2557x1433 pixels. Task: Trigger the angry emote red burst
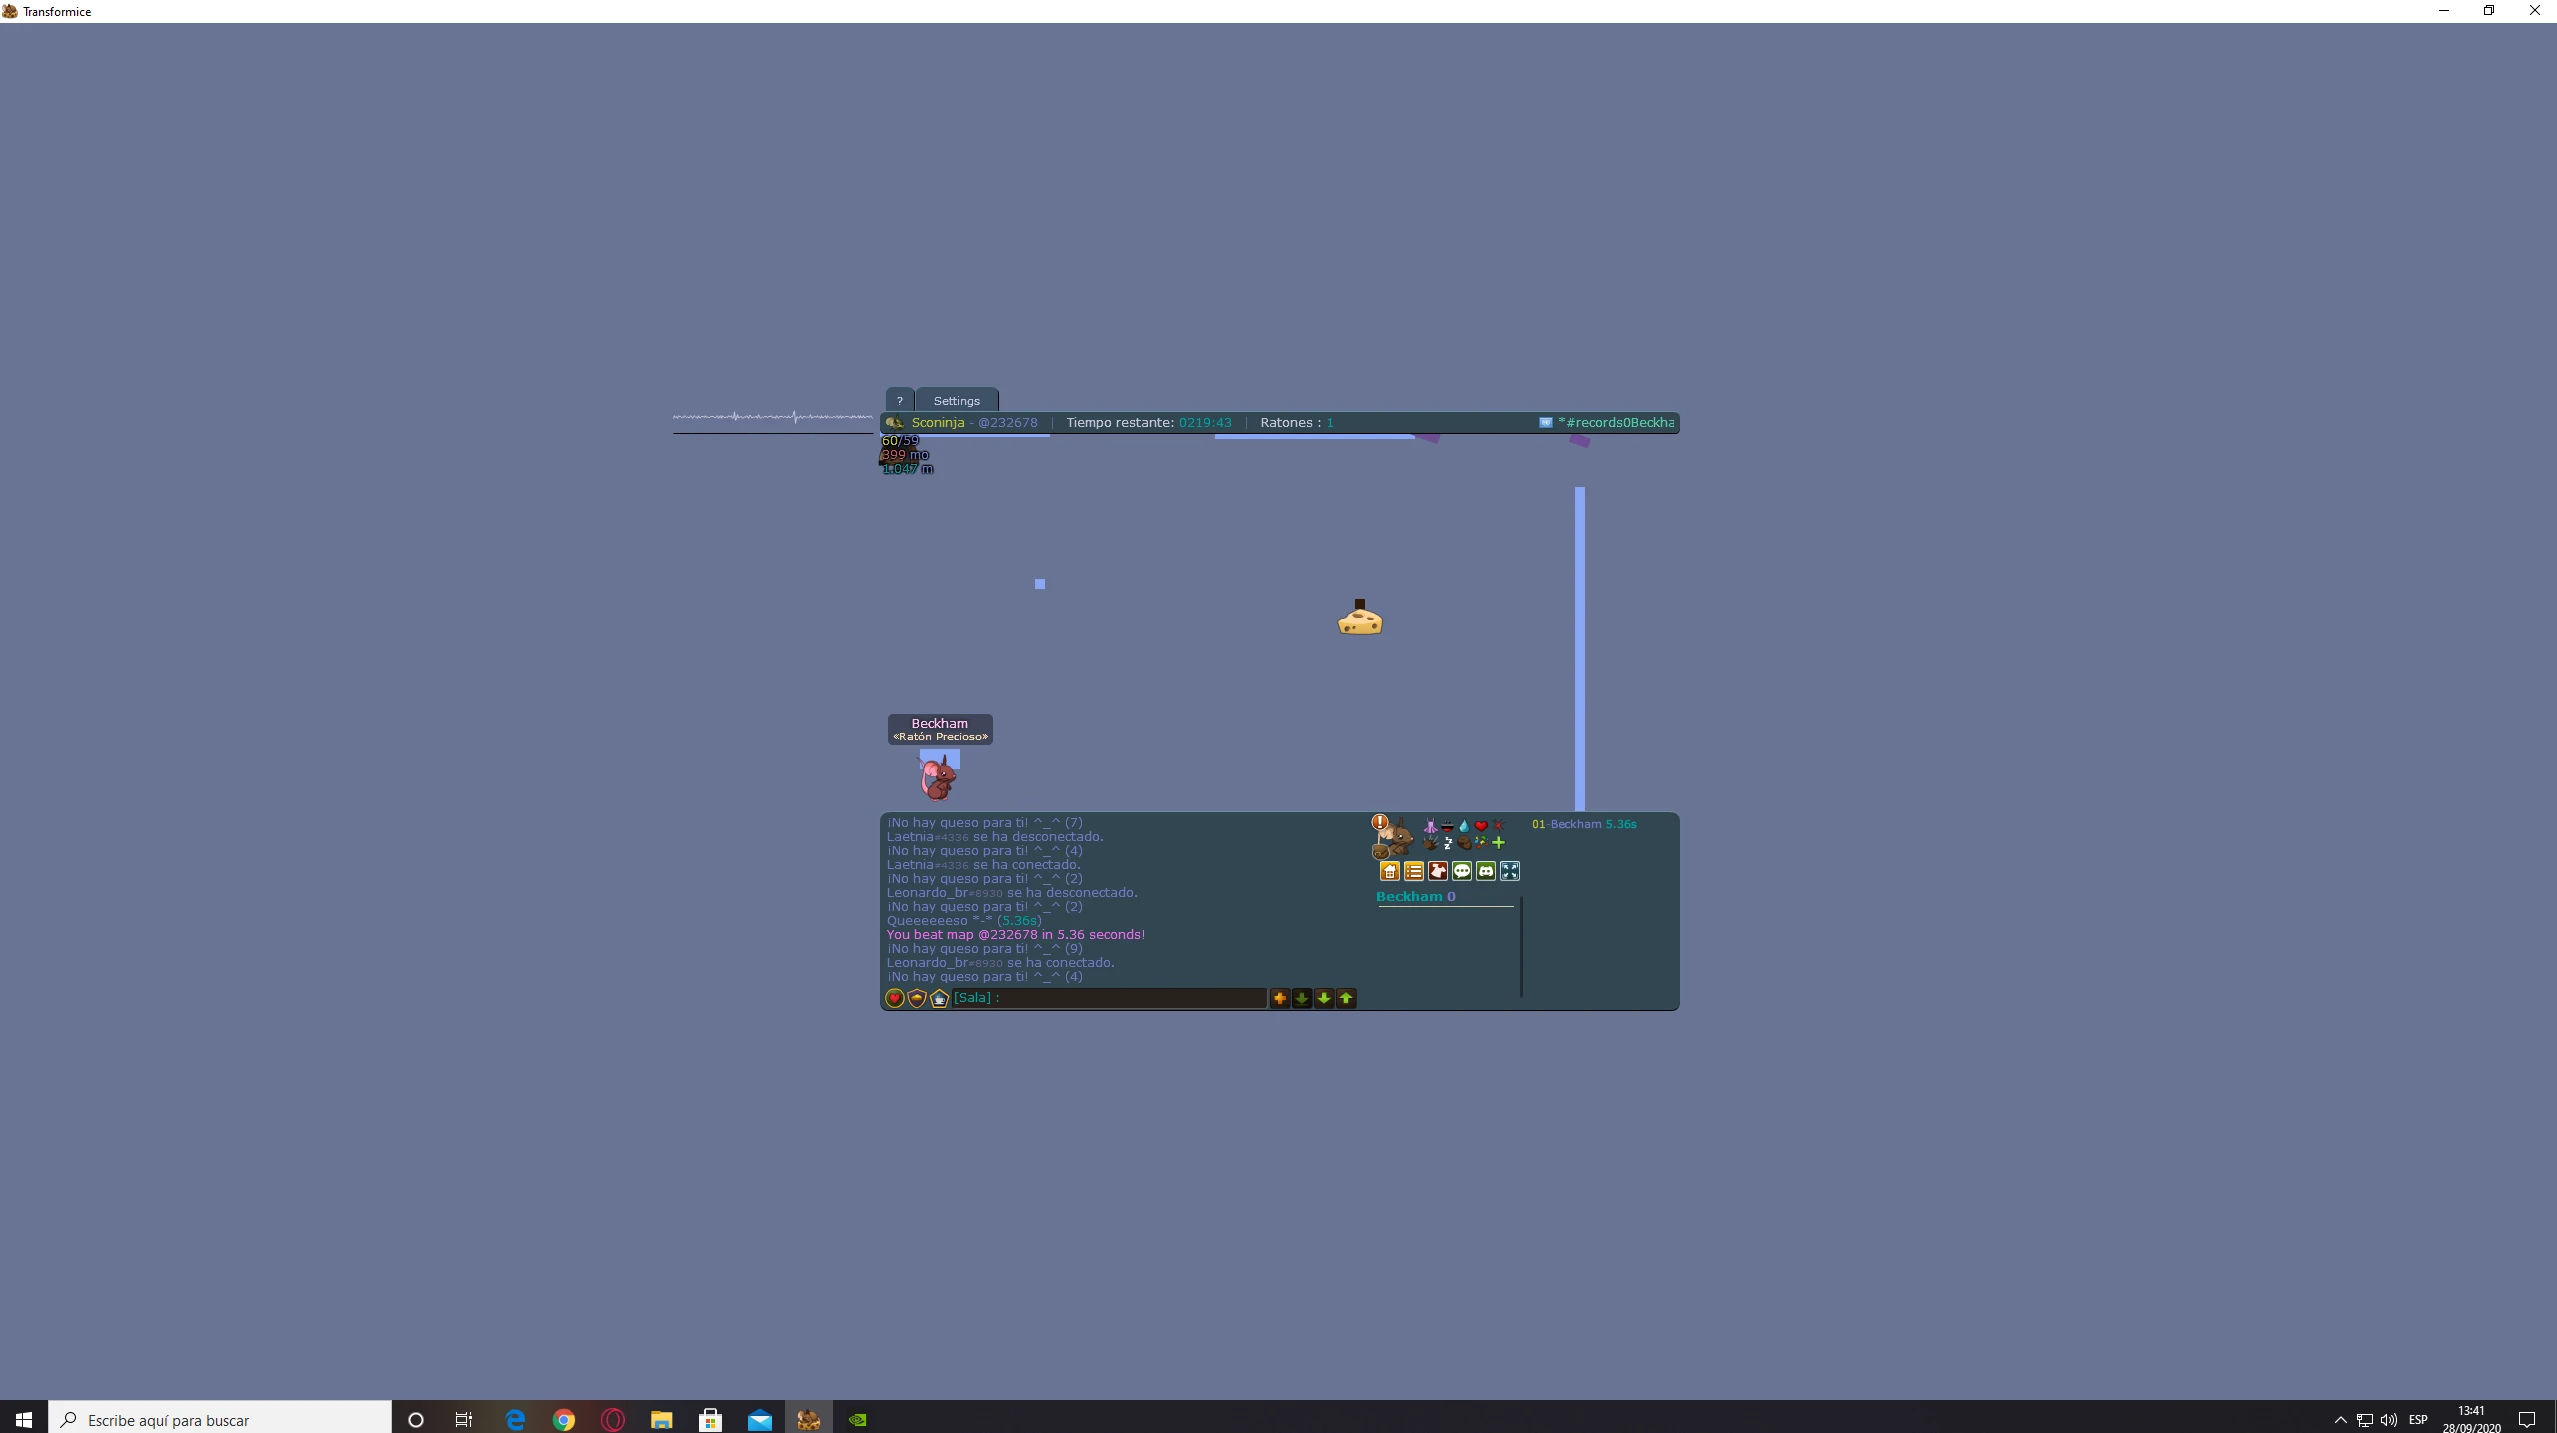coord(1498,826)
